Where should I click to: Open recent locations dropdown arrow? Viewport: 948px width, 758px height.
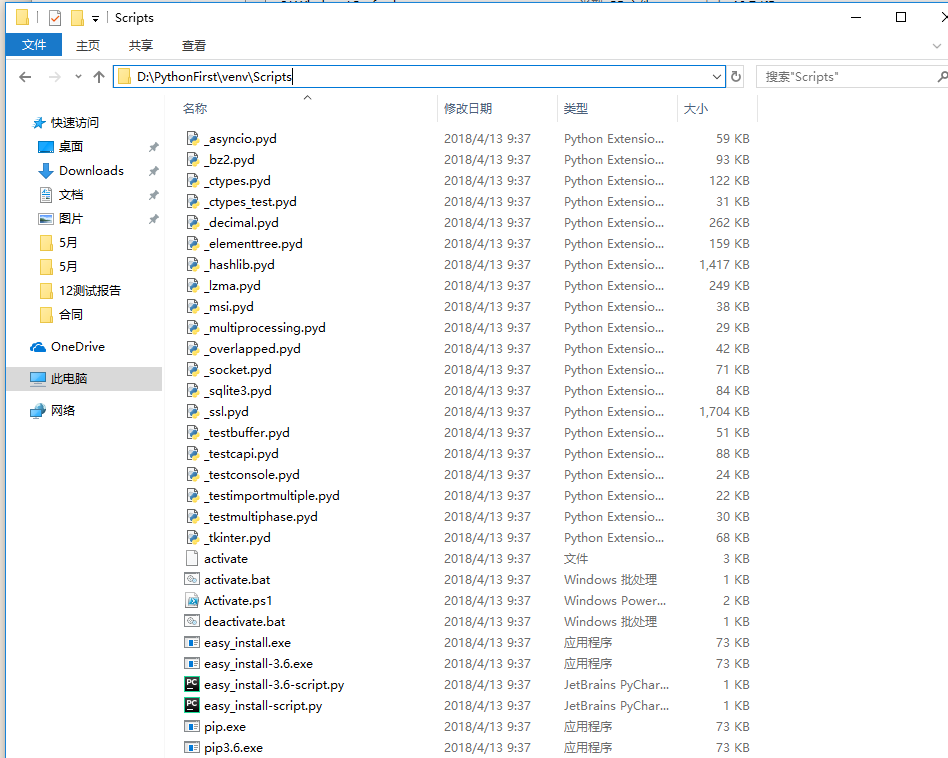[x=78, y=77]
